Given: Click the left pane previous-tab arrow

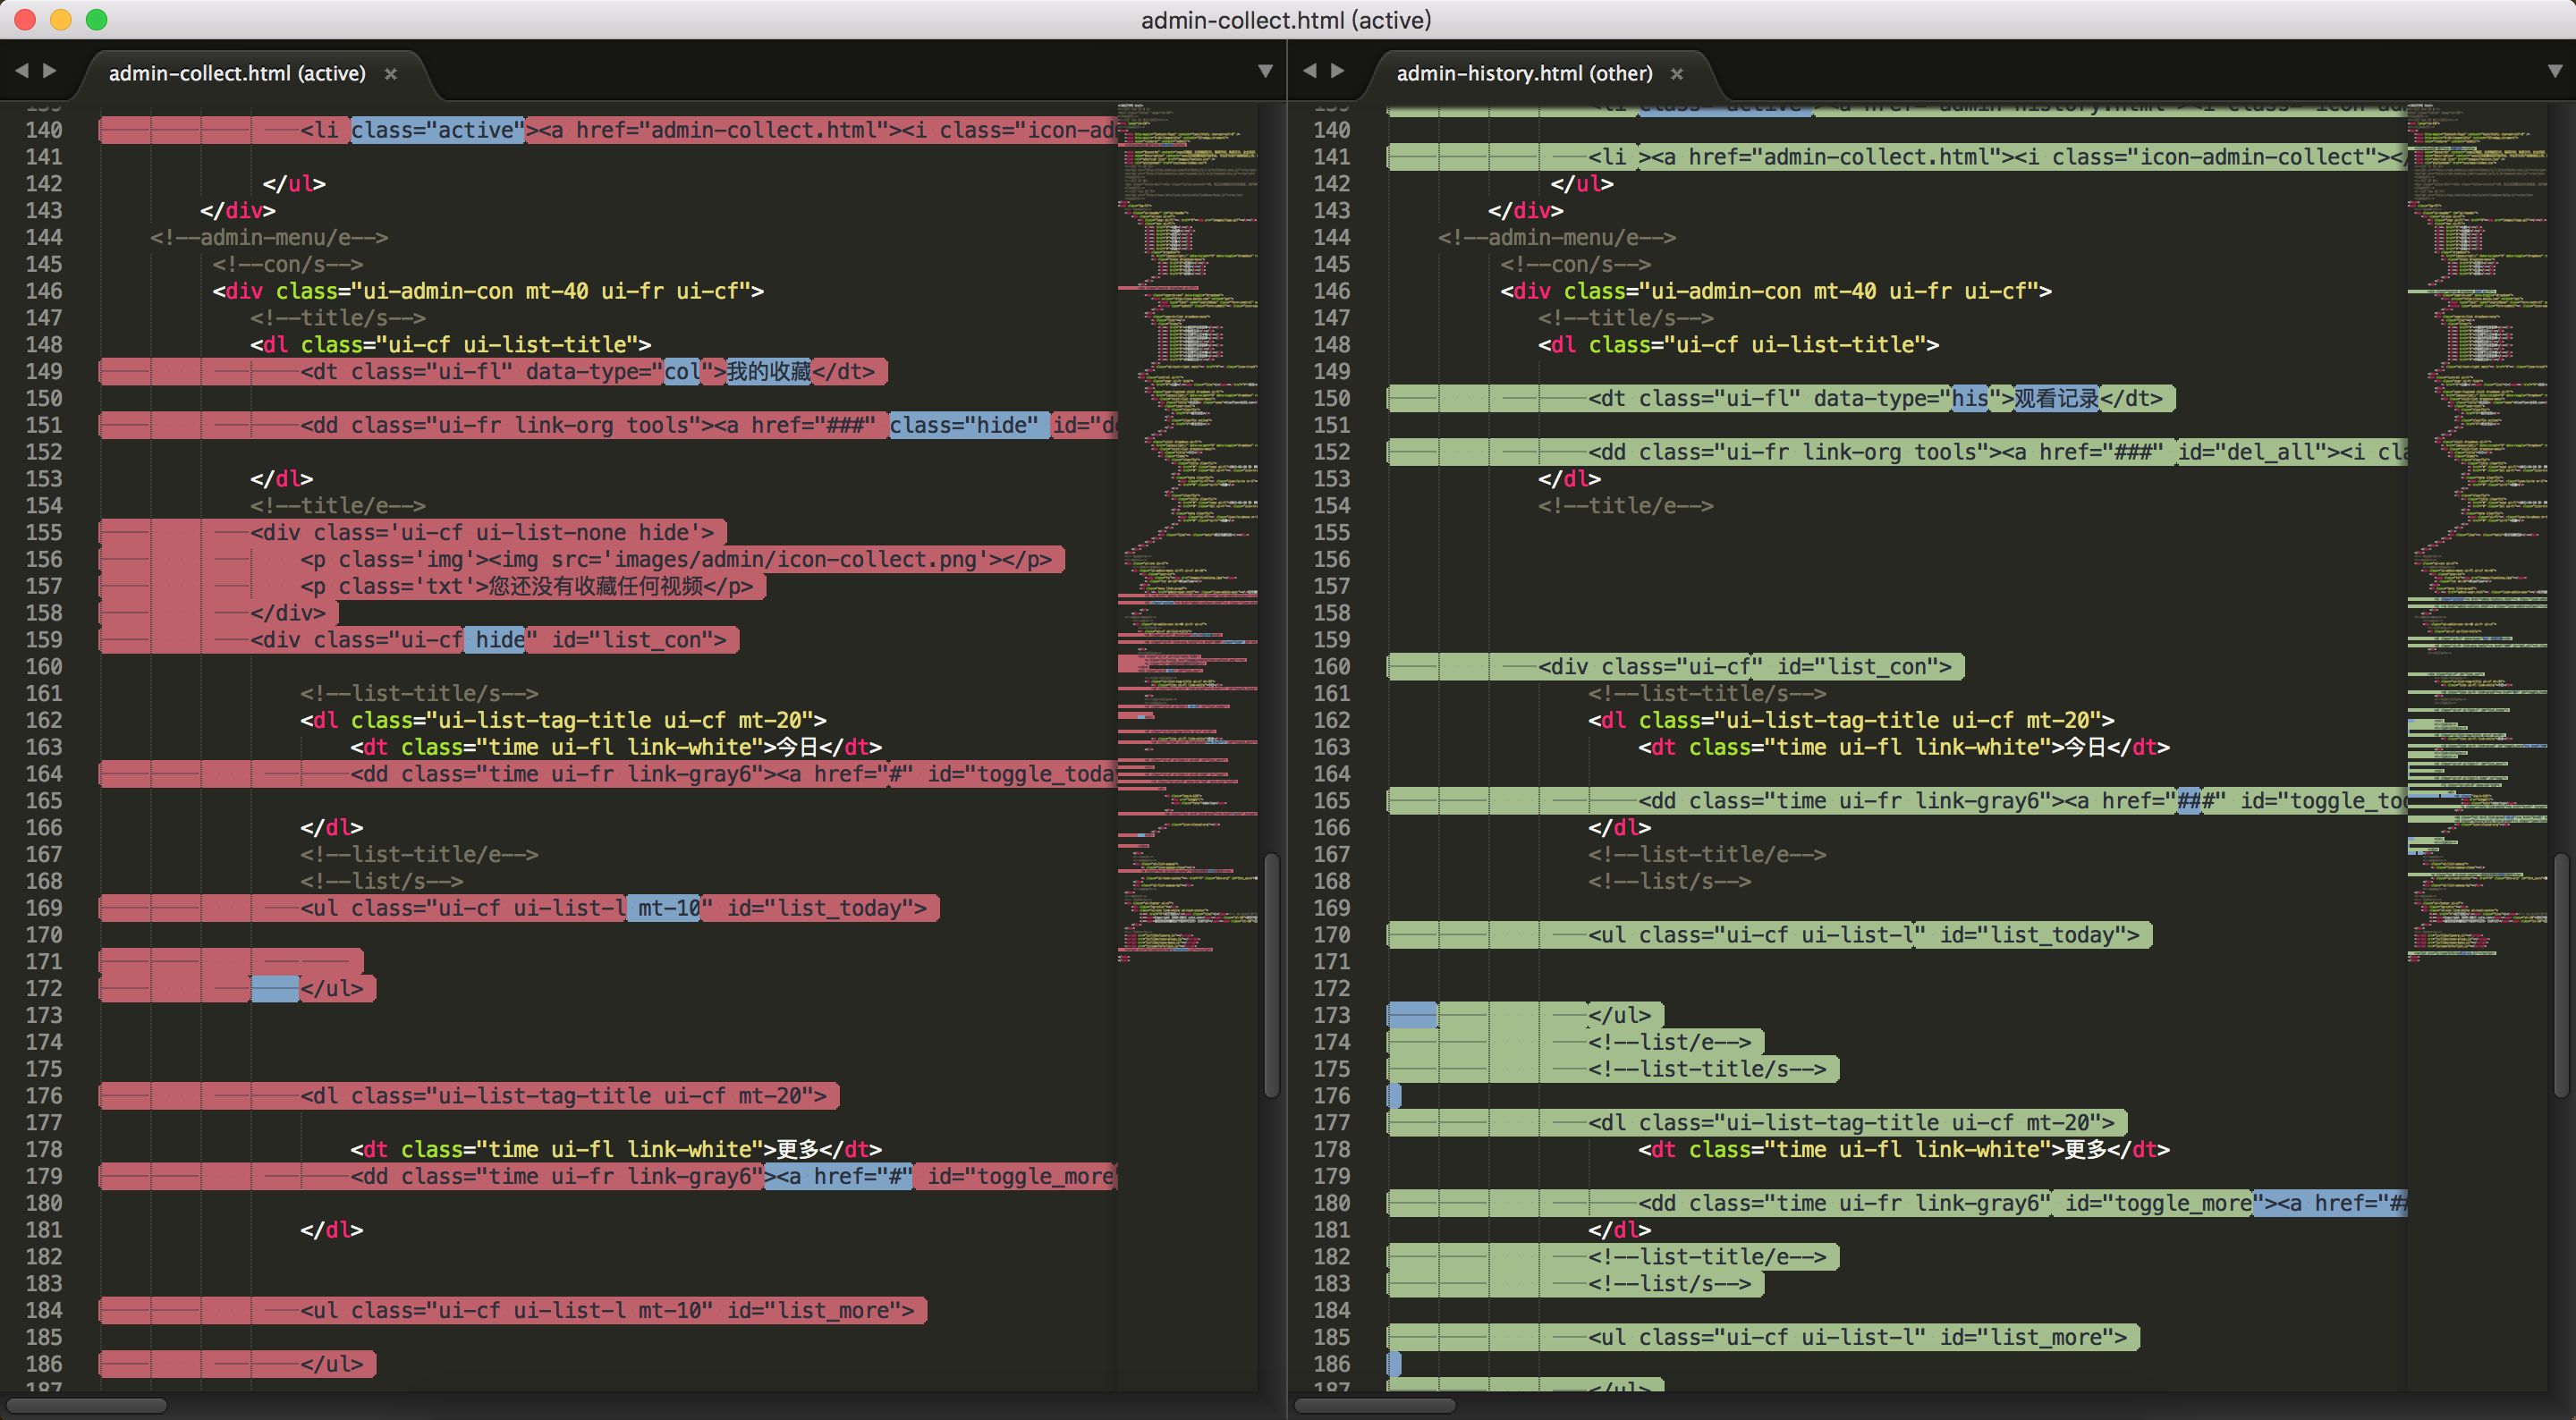Looking at the screenshot, I should click(21, 71).
